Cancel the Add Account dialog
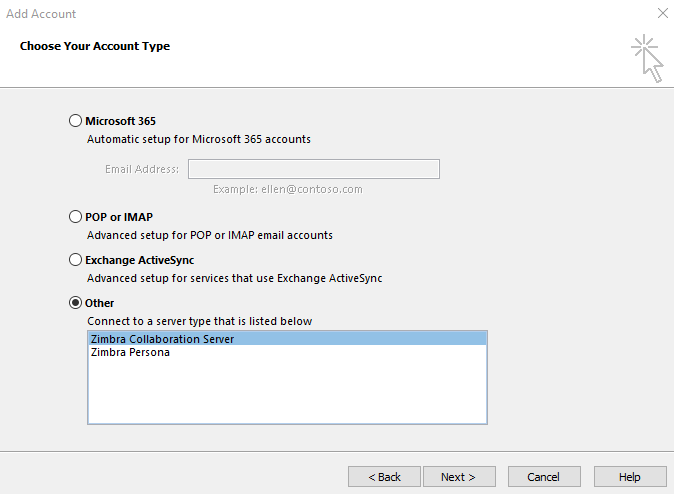 tap(544, 477)
